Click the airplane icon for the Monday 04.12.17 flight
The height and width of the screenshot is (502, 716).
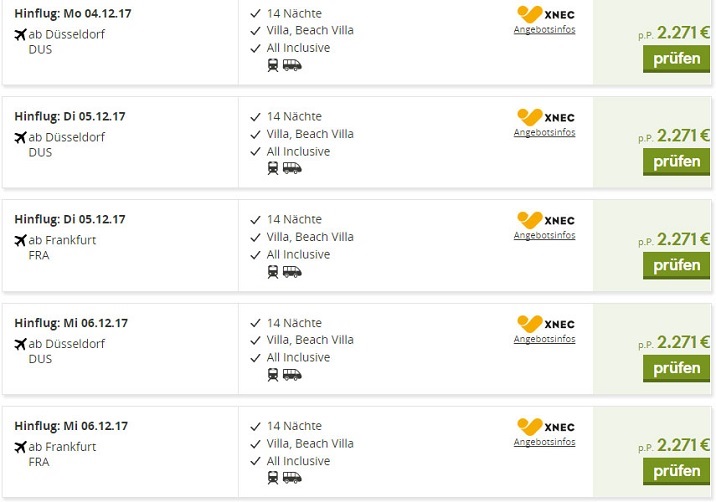pos(20,34)
